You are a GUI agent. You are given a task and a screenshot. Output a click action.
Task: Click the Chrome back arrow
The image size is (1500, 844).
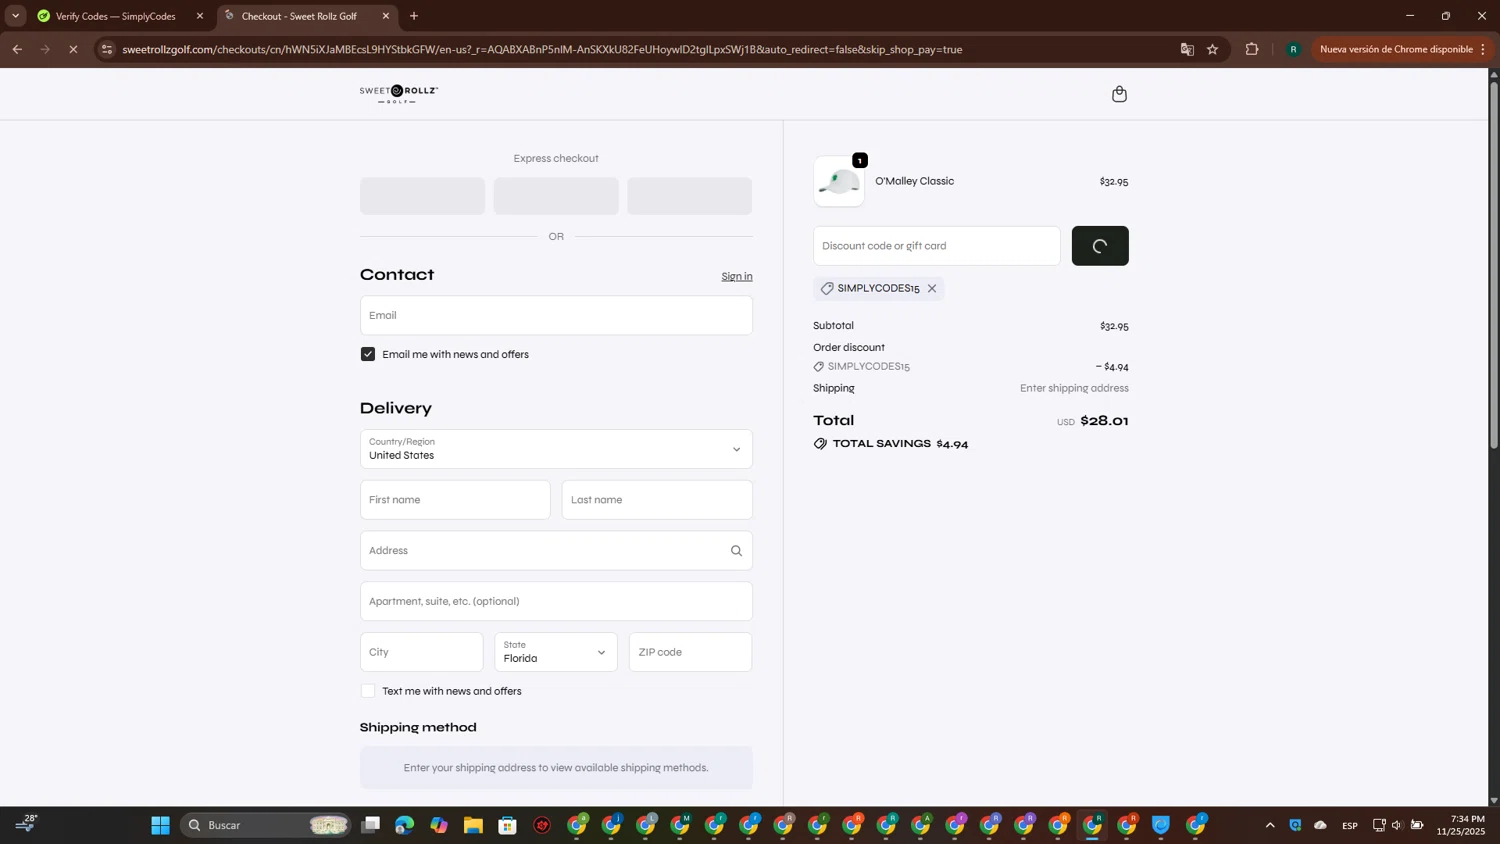pos(17,49)
